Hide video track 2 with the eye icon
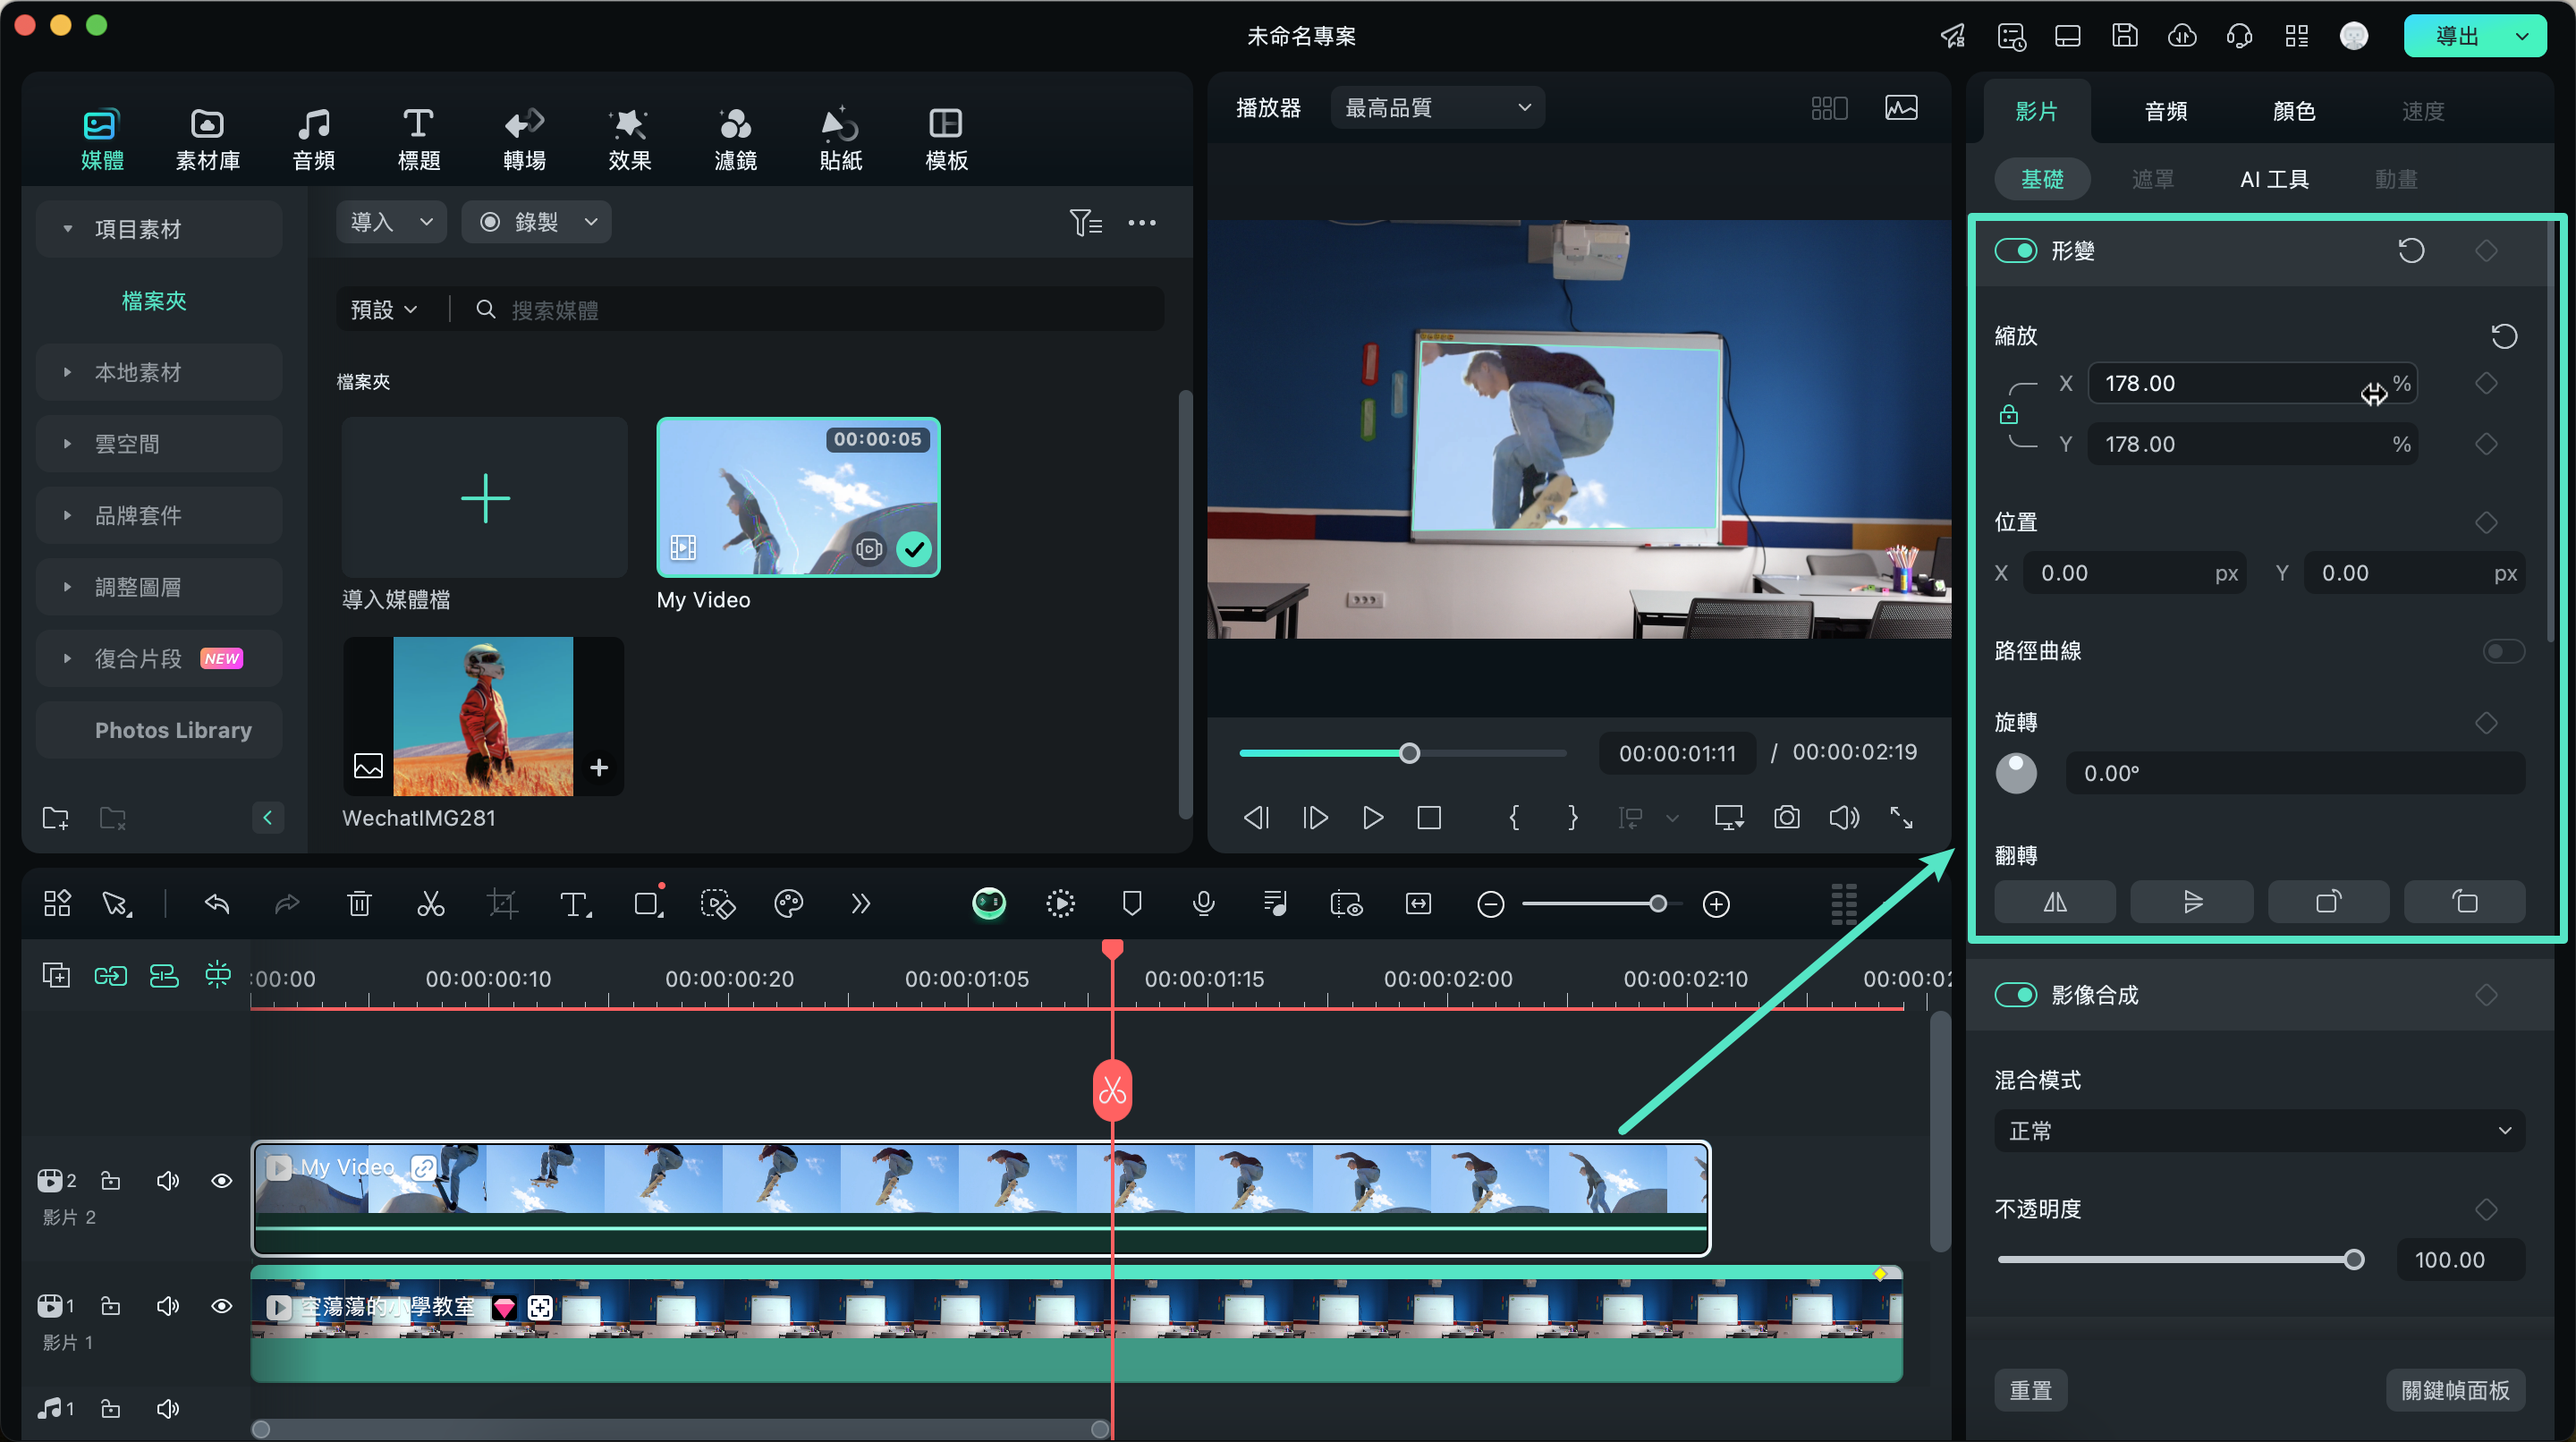Image resolution: width=2576 pixels, height=1442 pixels. pyautogui.click(x=222, y=1181)
